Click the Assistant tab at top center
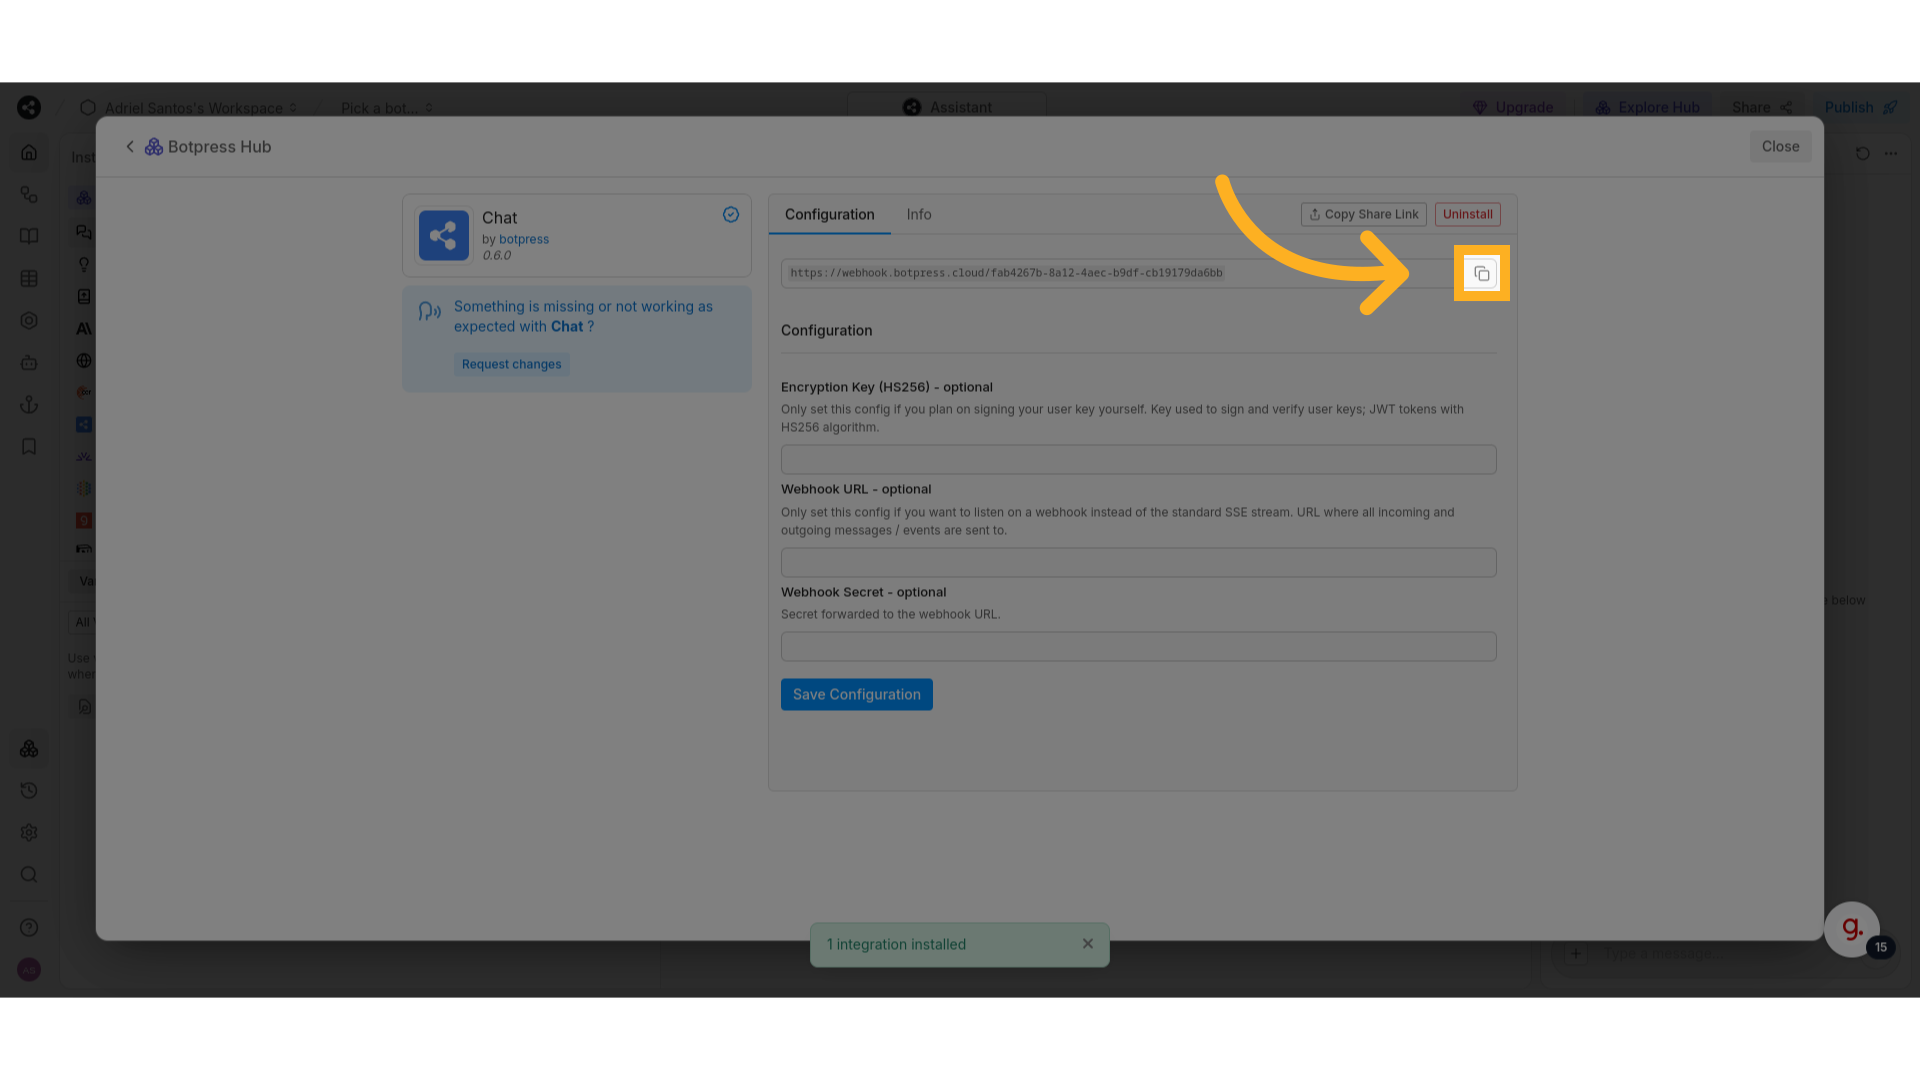Viewport: 1920px width, 1080px height. click(x=947, y=108)
